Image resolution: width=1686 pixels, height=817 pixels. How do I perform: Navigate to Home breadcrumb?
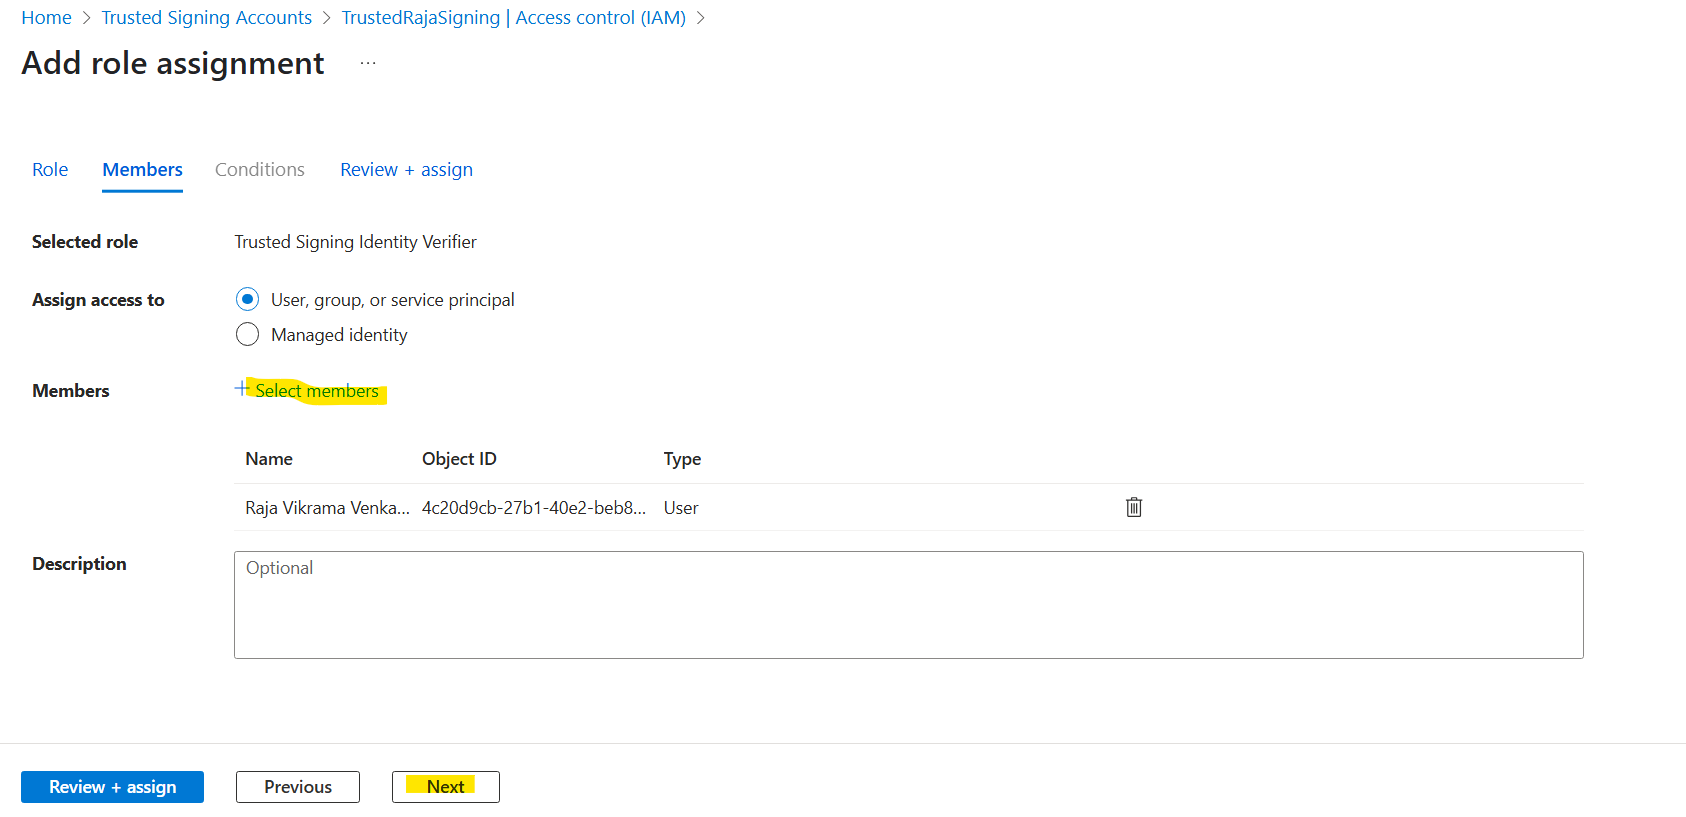click(46, 18)
